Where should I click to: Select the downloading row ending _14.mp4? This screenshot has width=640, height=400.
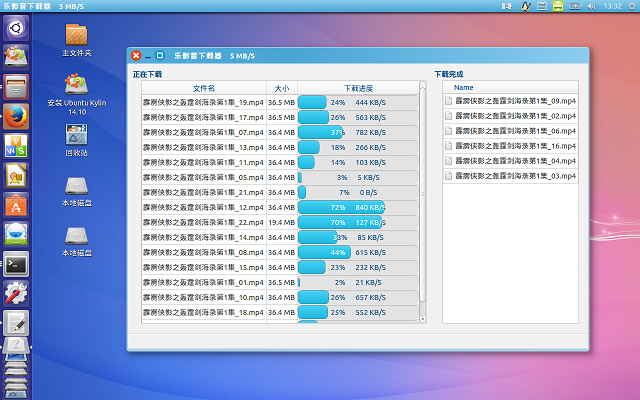(x=280, y=238)
